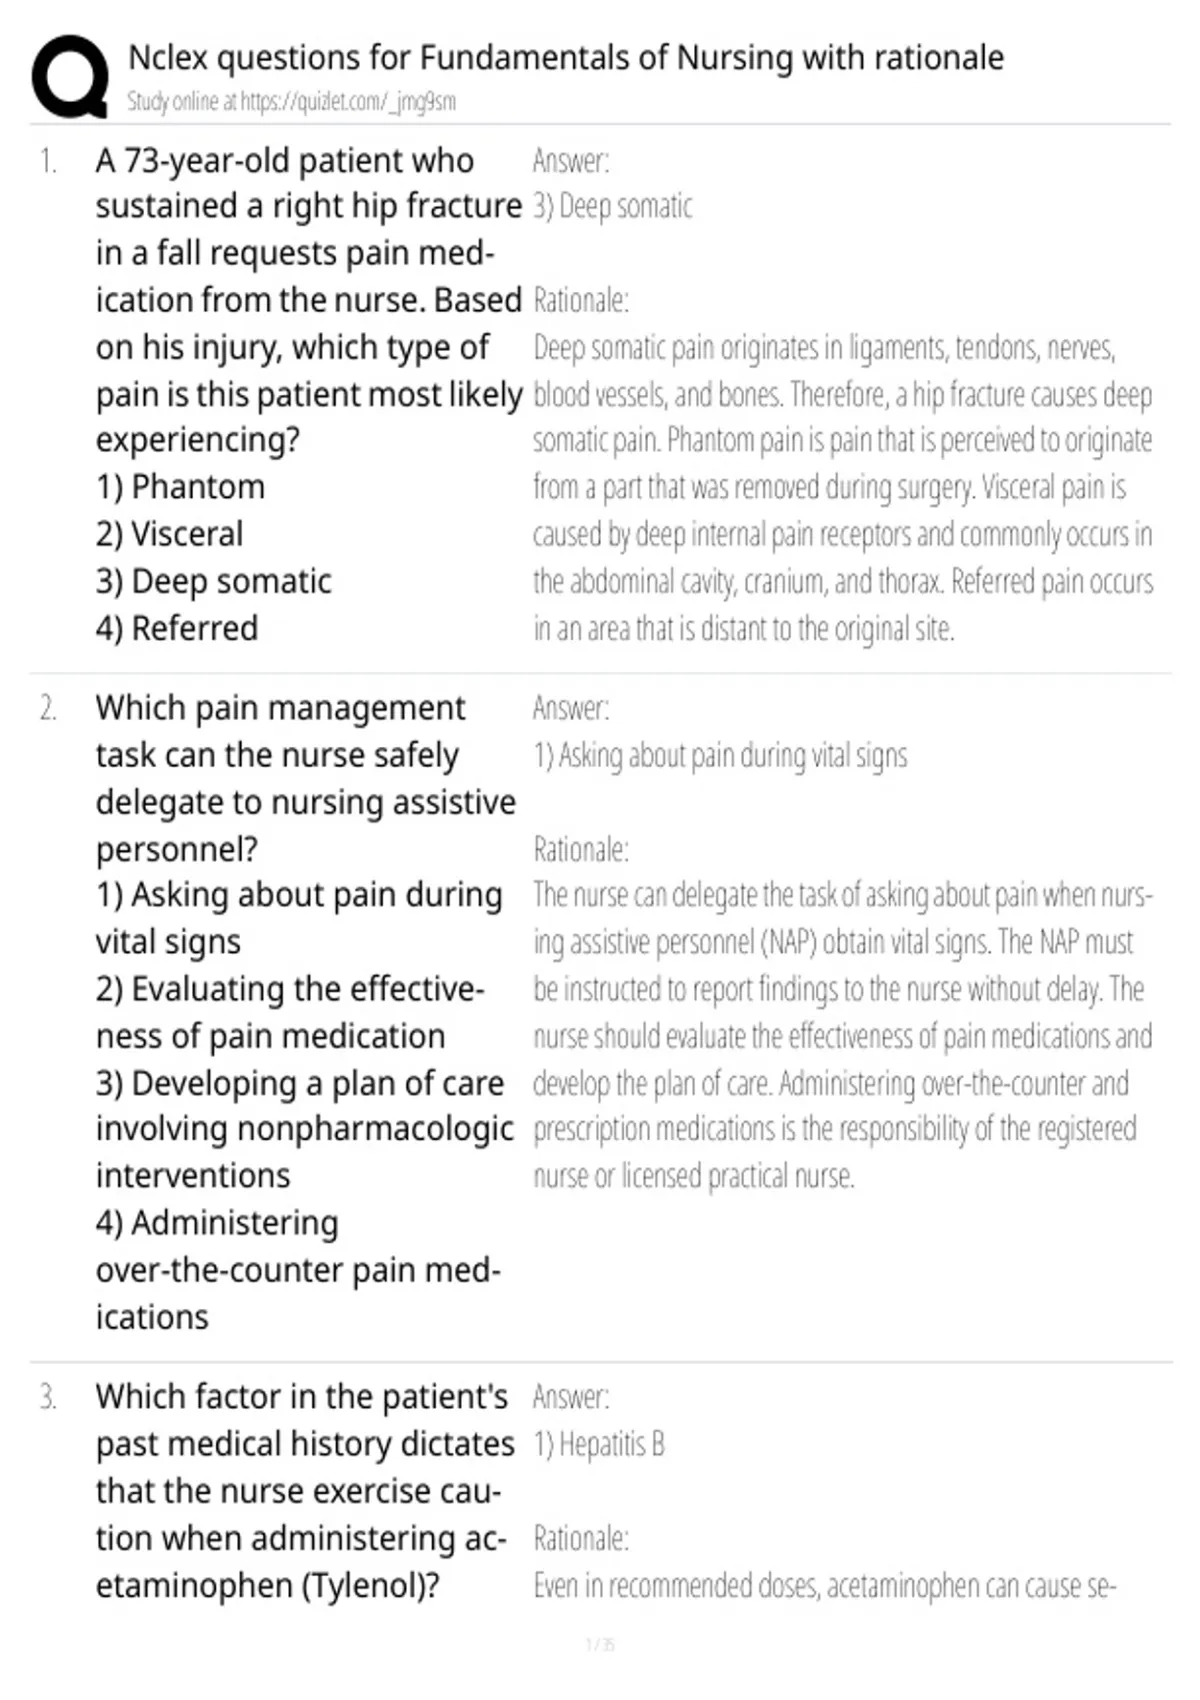This screenshot has height=1700, width=1200.
Task: Select option 3) Deep somatic in question
Action: [x=214, y=581]
